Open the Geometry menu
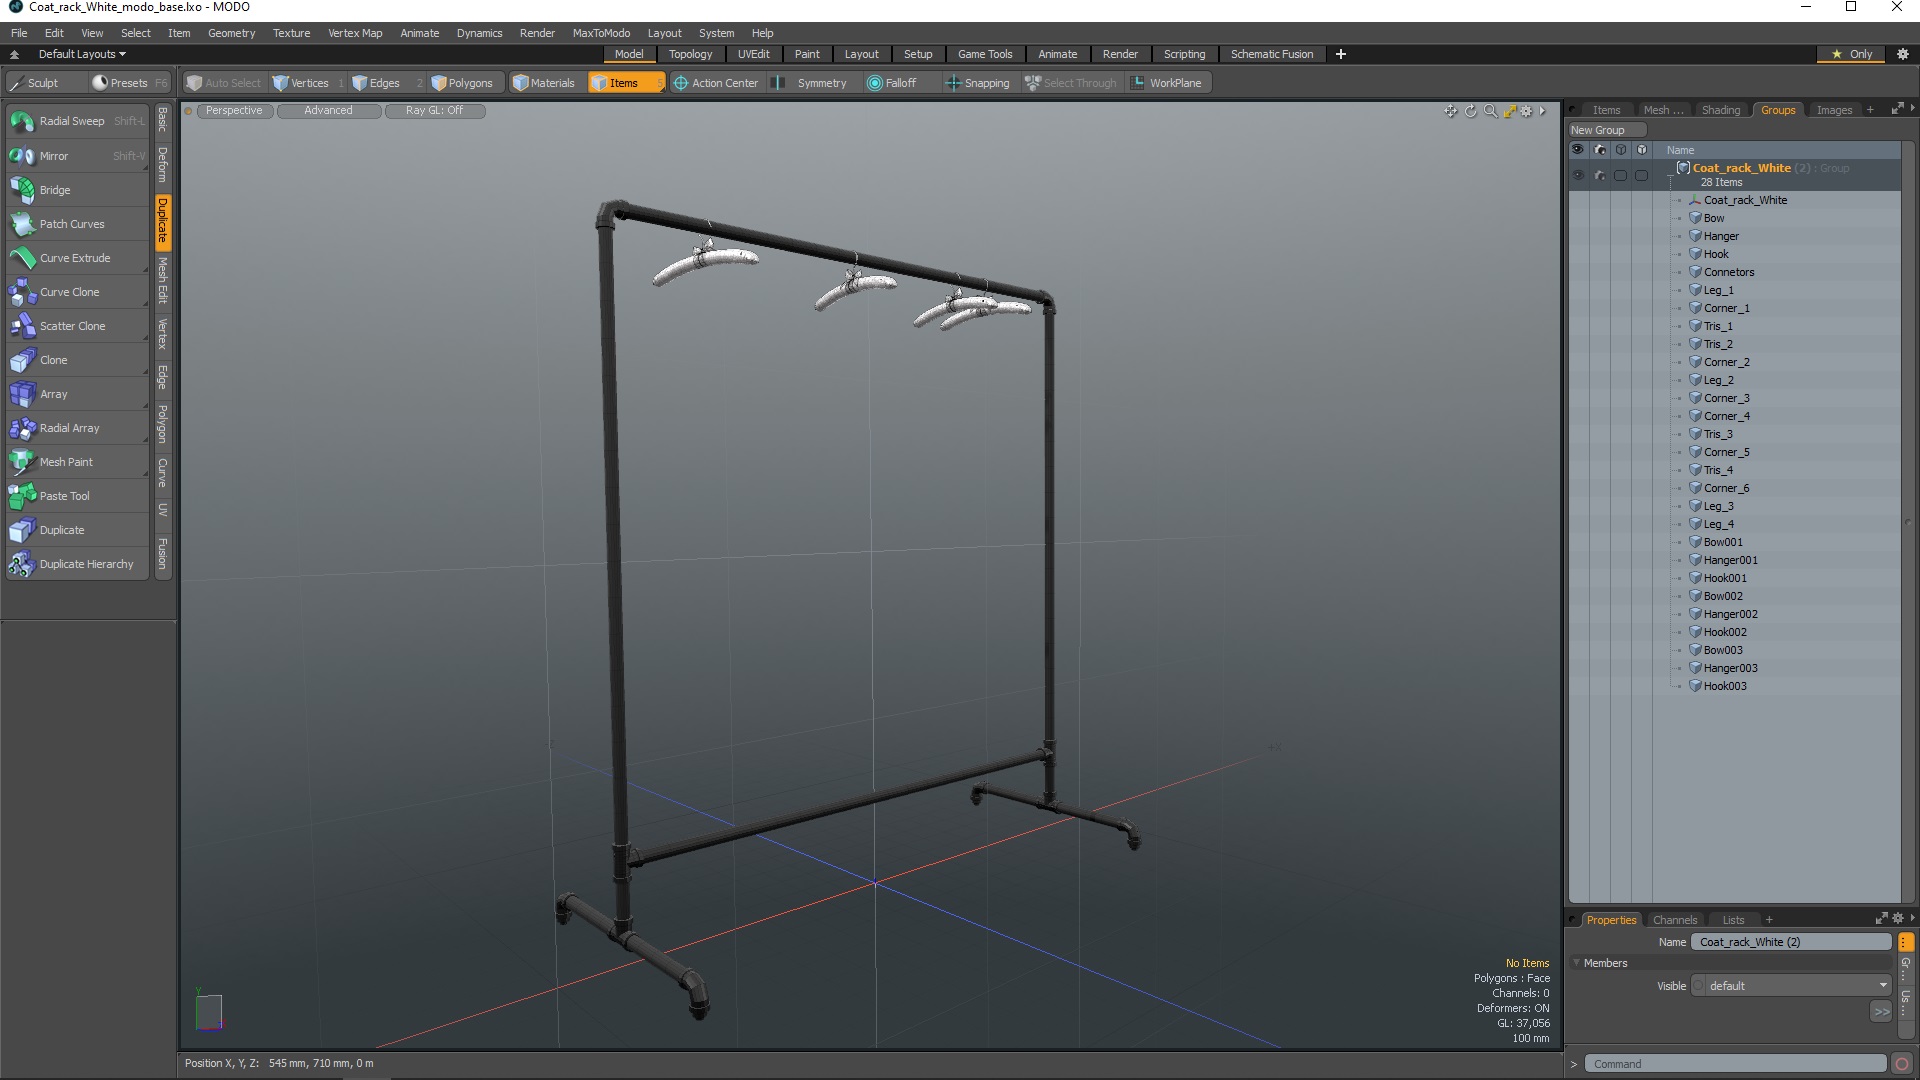The height and width of the screenshot is (1080, 1920). [x=231, y=33]
